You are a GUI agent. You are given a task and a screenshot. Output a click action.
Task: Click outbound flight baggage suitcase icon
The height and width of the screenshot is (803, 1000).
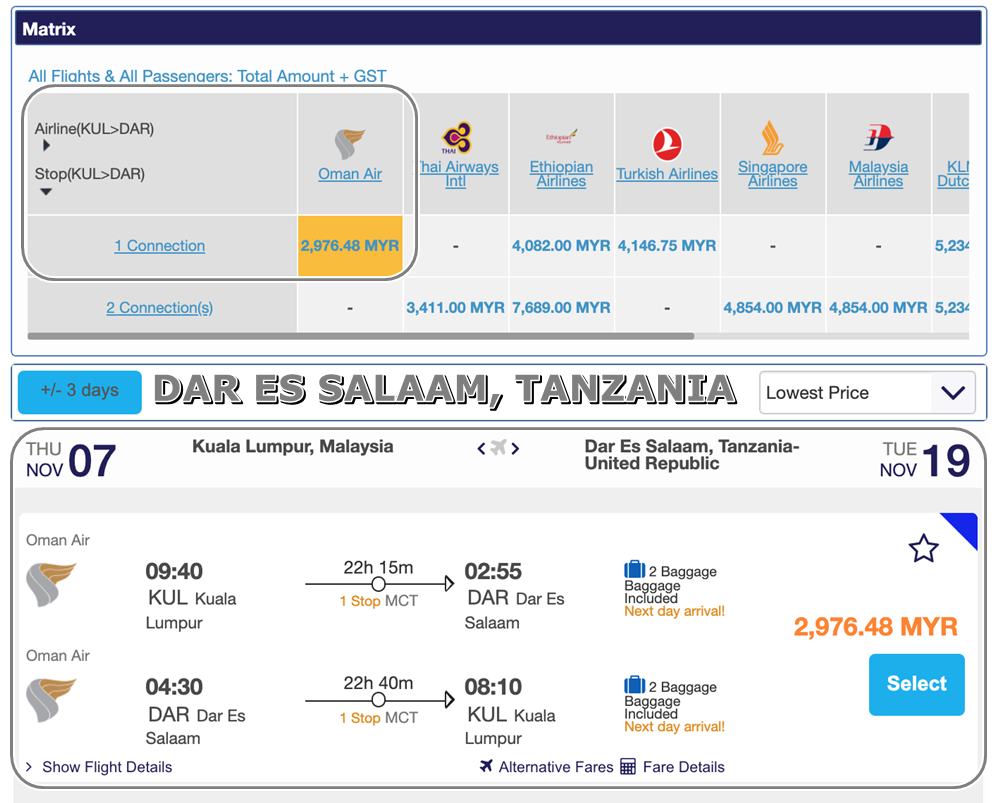point(635,569)
